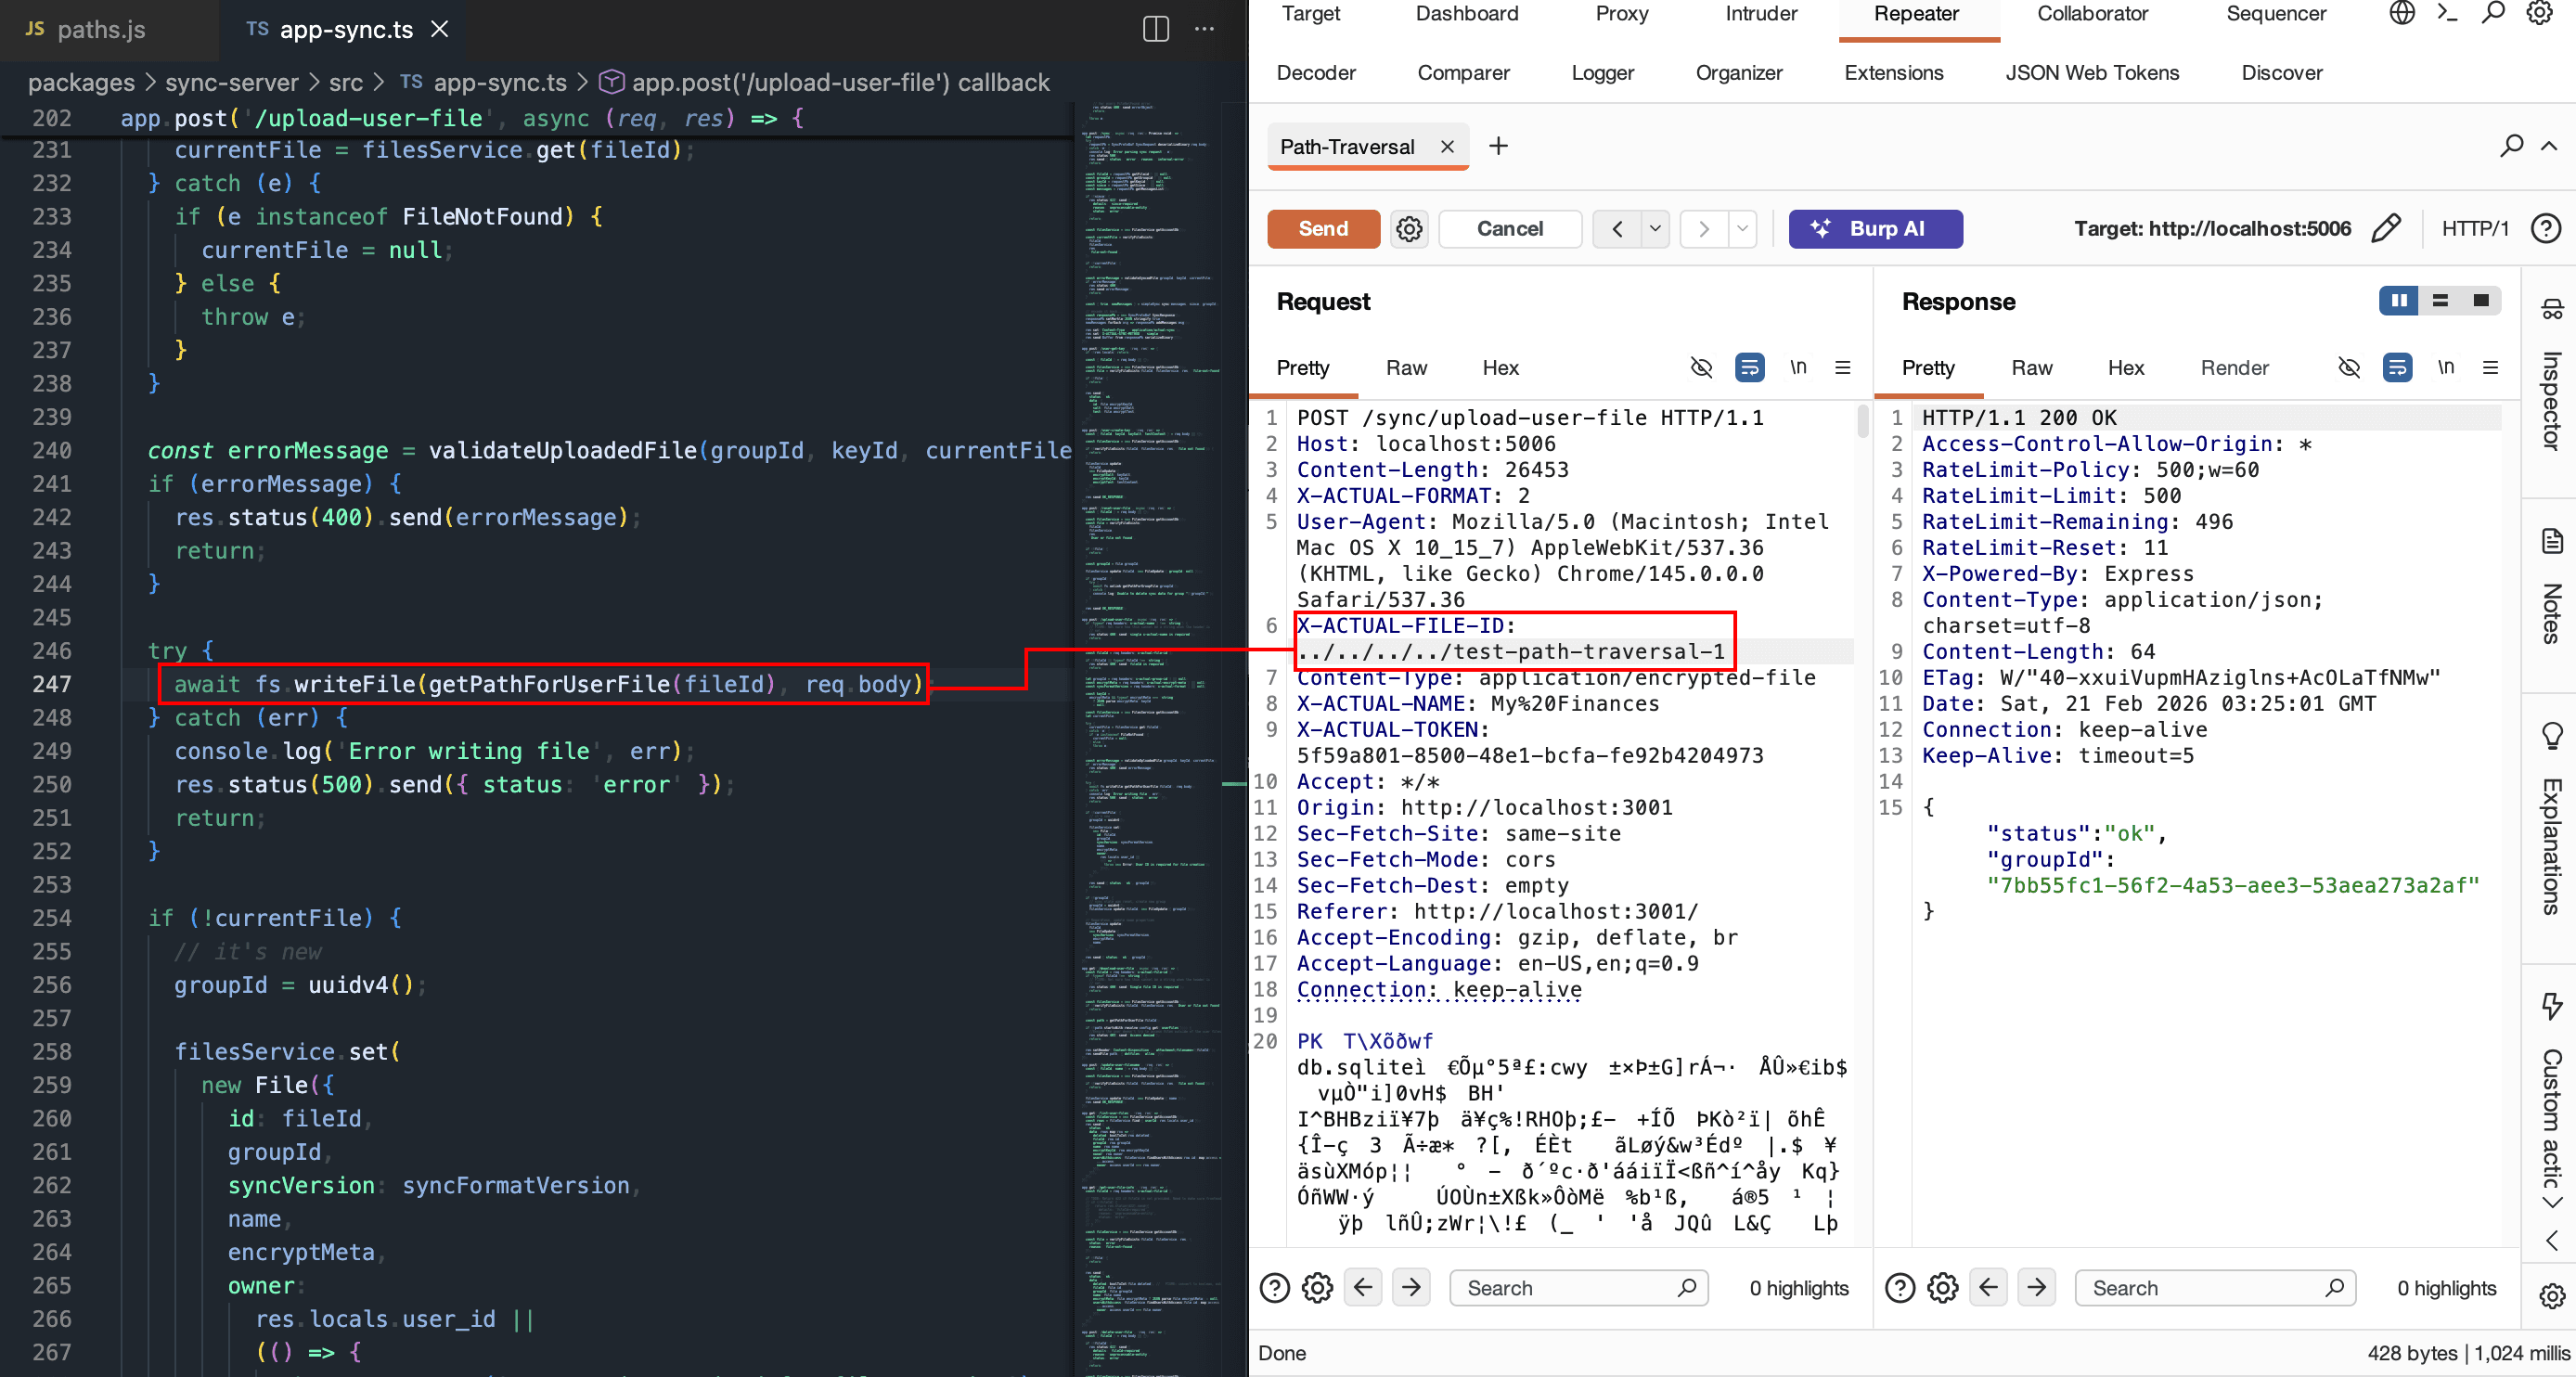The width and height of the screenshot is (2576, 1377).
Task: Click the split editor icon in VS Code
Action: [x=1155, y=29]
